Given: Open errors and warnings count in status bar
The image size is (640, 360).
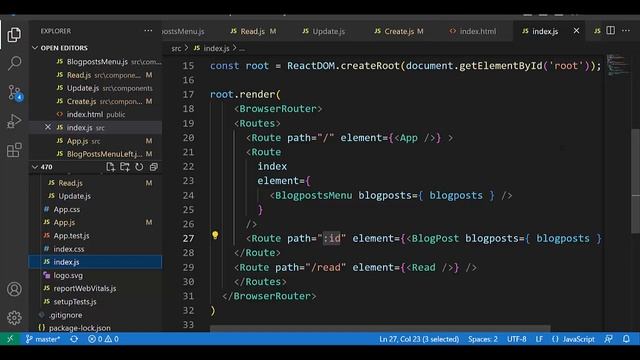Looking at the screenshot, I should 103,339.
